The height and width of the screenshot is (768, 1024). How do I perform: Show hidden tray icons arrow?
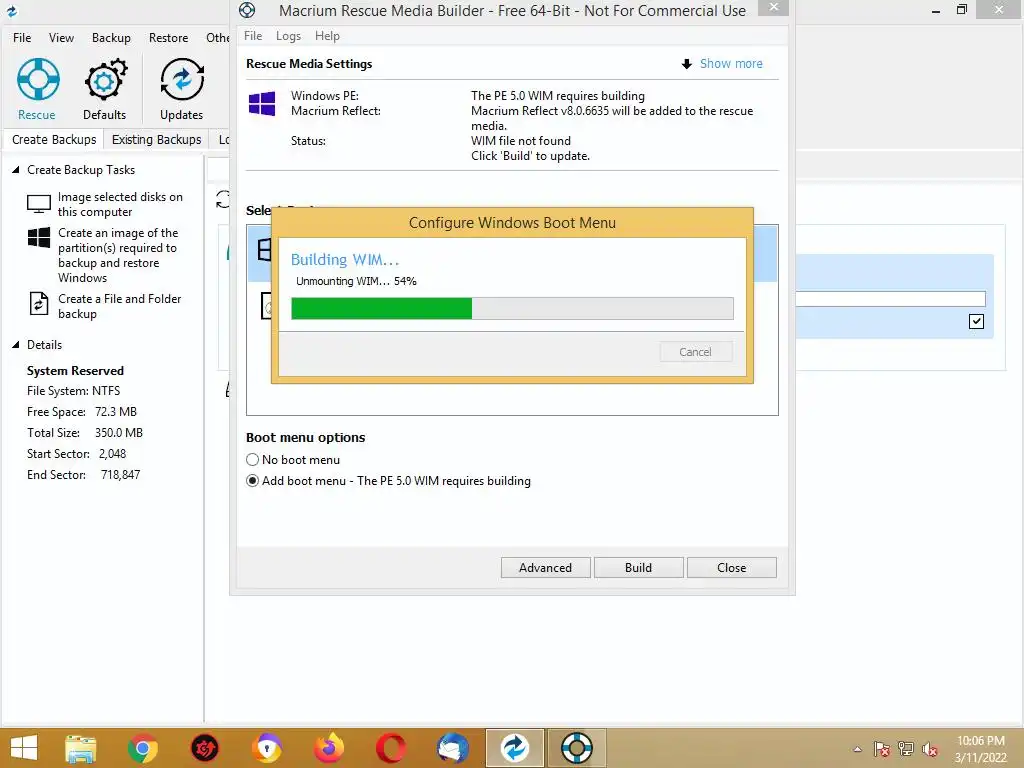tap(857, 749)
